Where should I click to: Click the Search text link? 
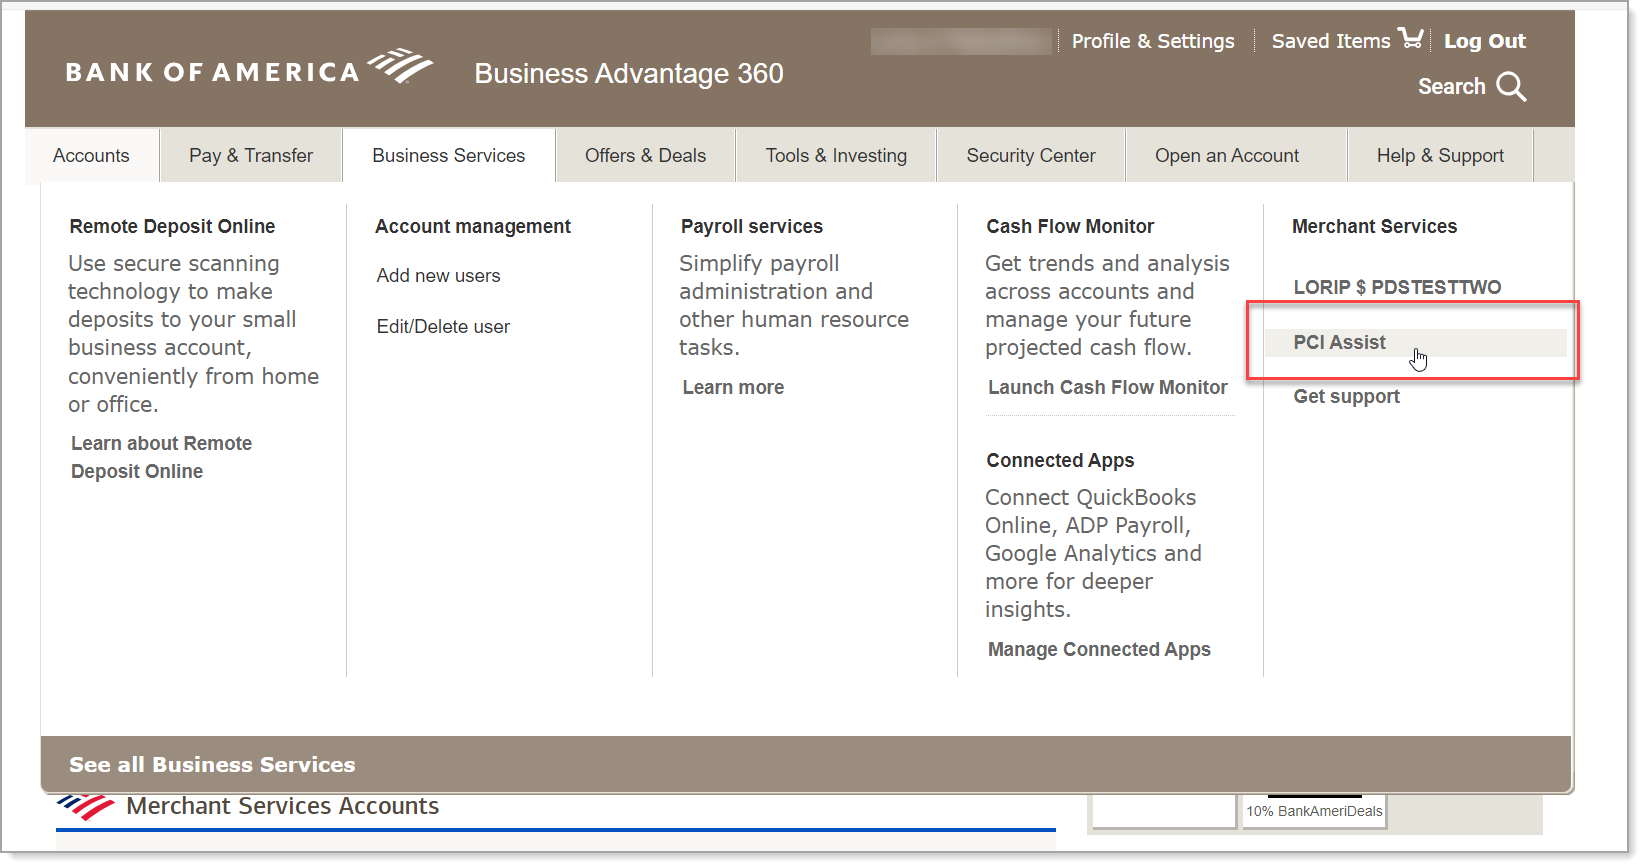pos(1452,87)
